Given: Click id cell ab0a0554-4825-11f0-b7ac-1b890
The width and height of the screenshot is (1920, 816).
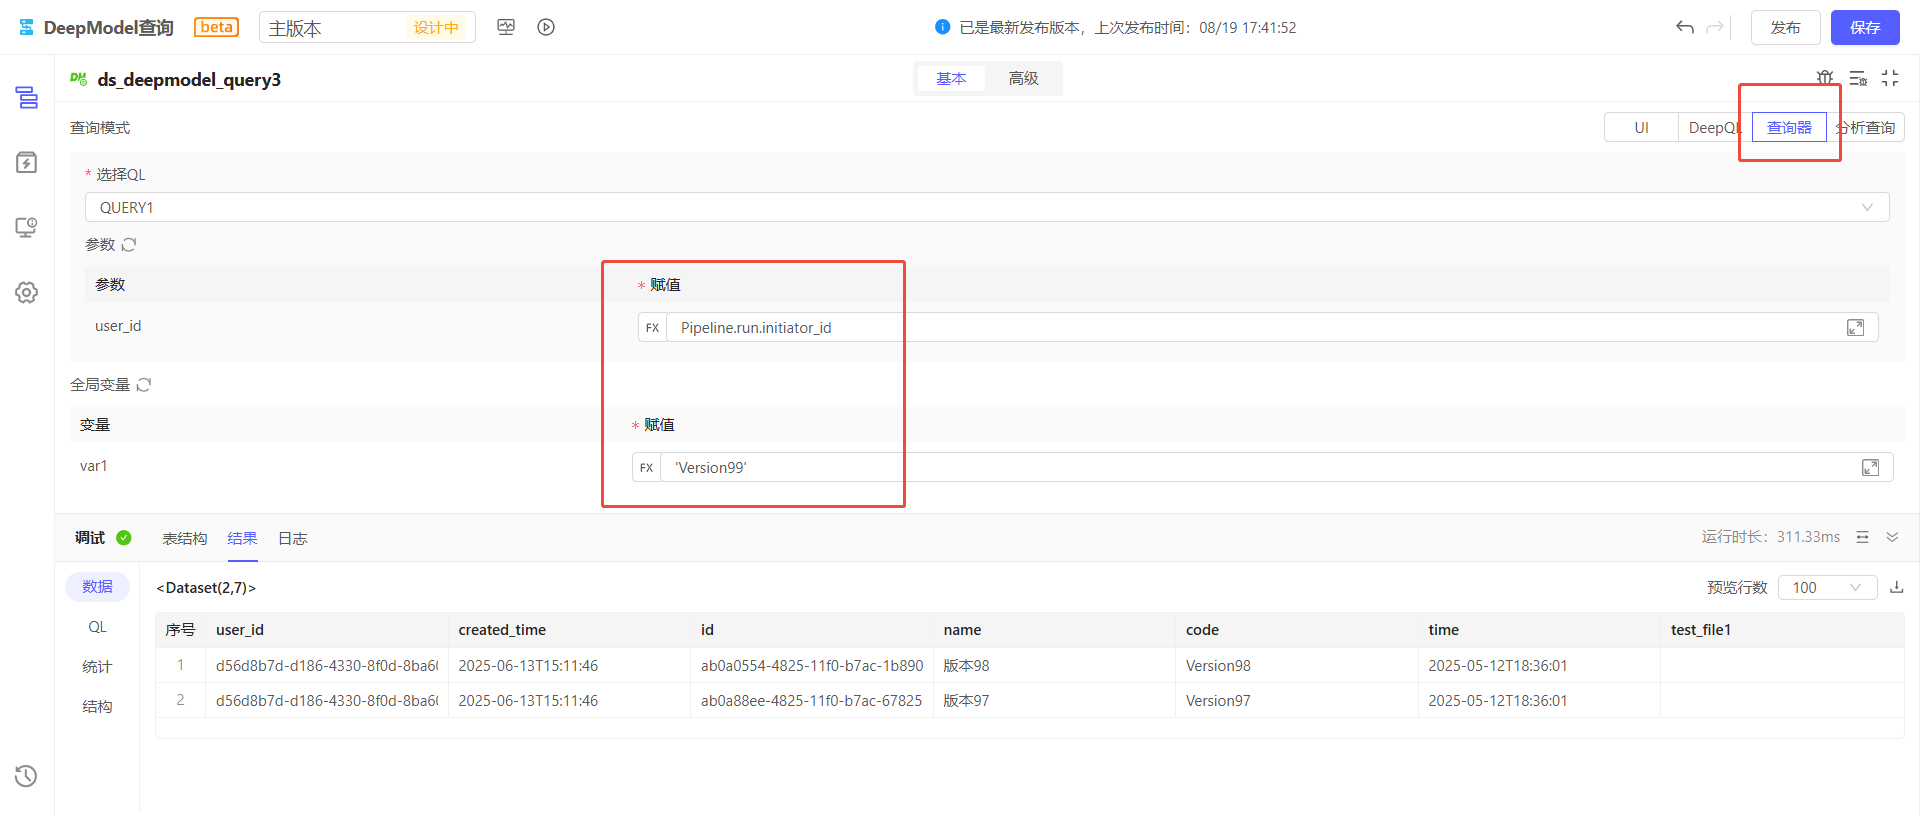Looking at the screenshot, I should pyautogui.click(x=812, y=665).
